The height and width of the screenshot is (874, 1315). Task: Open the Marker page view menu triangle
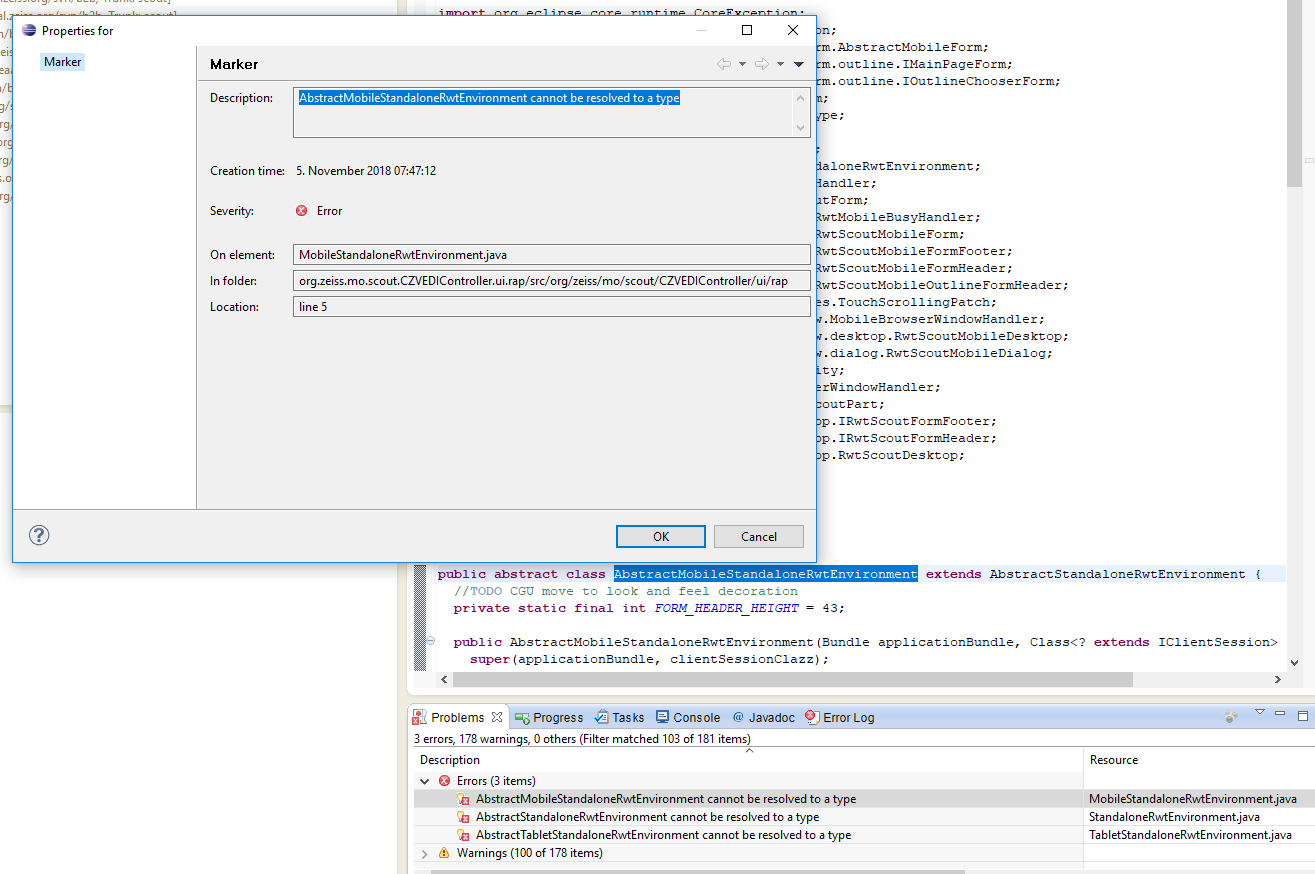click(x=799, y=64)
